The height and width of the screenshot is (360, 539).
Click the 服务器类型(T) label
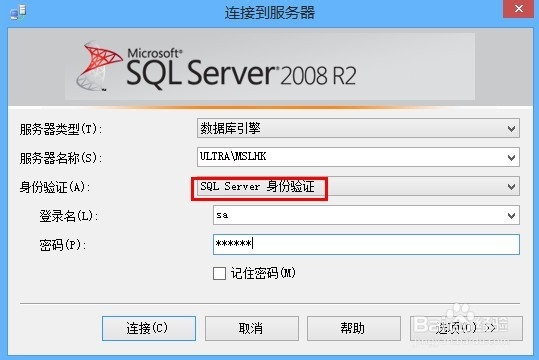click(60, 129)
